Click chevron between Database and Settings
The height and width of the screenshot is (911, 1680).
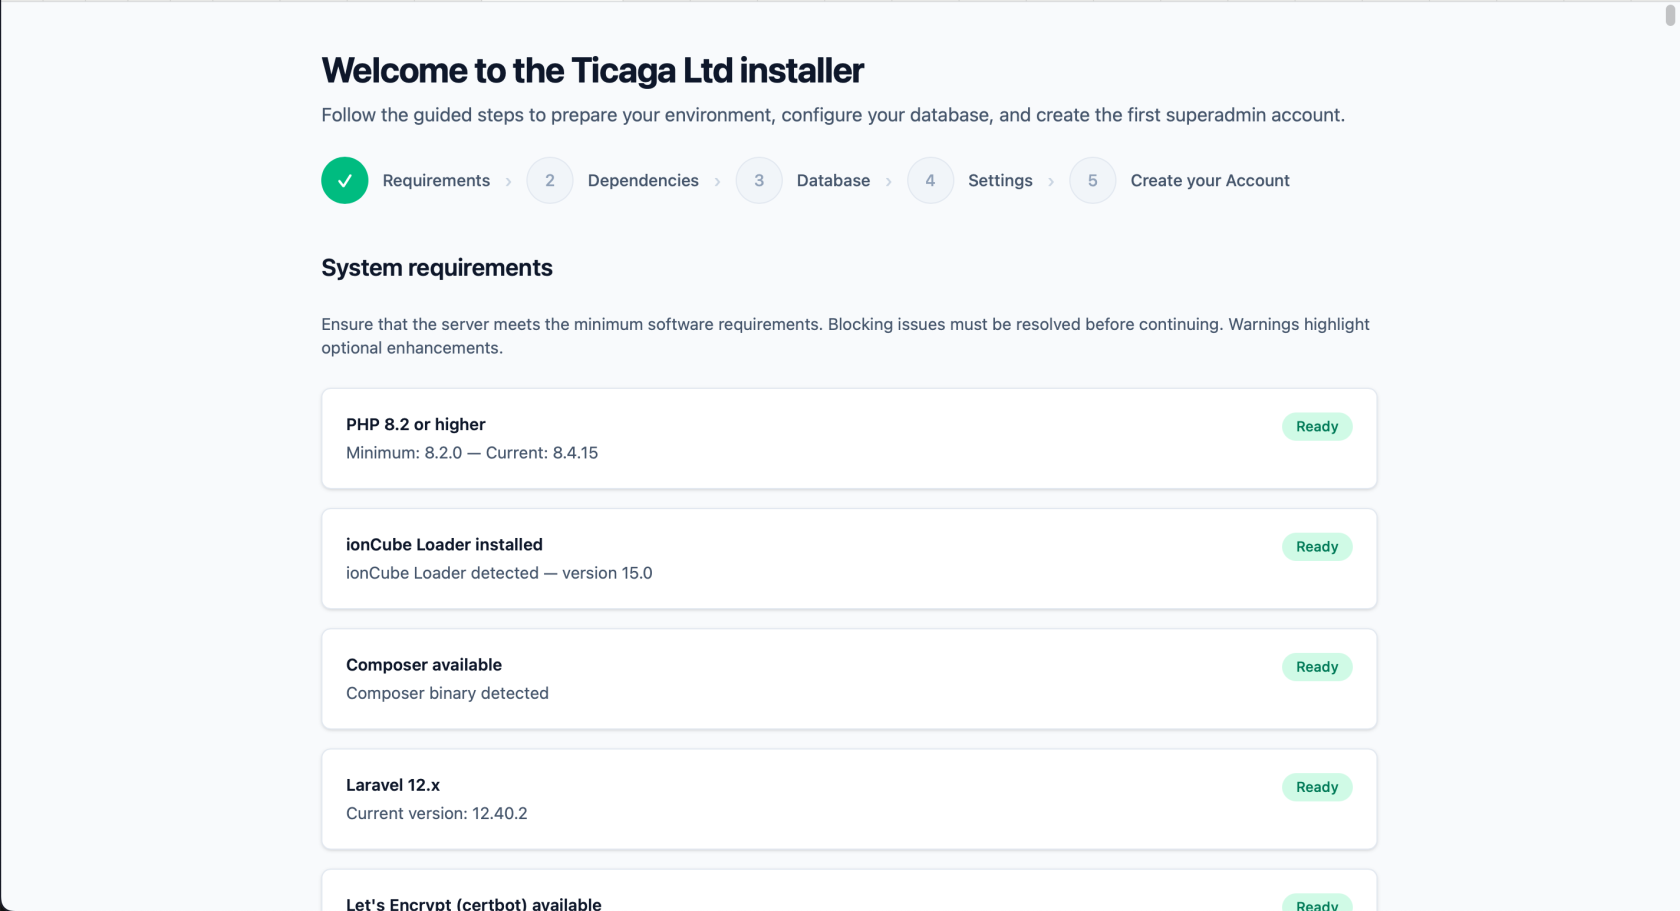coord(889,182)
